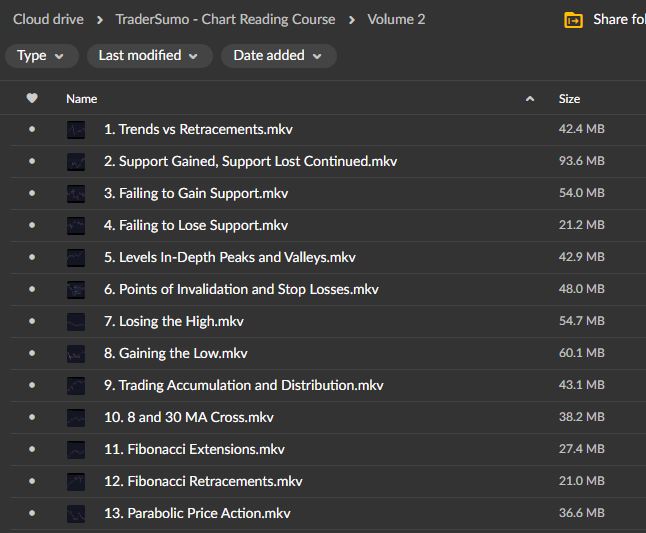
Task: Toggle favorite dot for Fibonacci Extensions
Action: point(32,449)
